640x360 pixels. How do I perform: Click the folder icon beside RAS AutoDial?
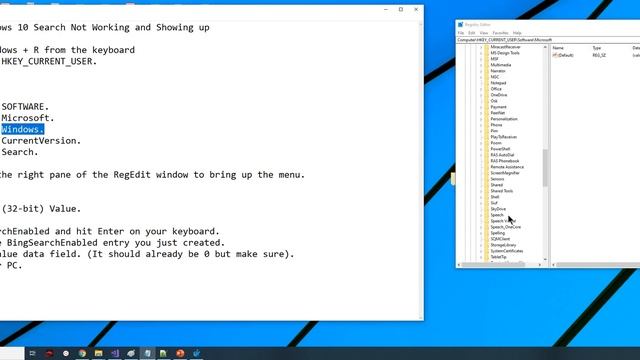pos(486,155)
